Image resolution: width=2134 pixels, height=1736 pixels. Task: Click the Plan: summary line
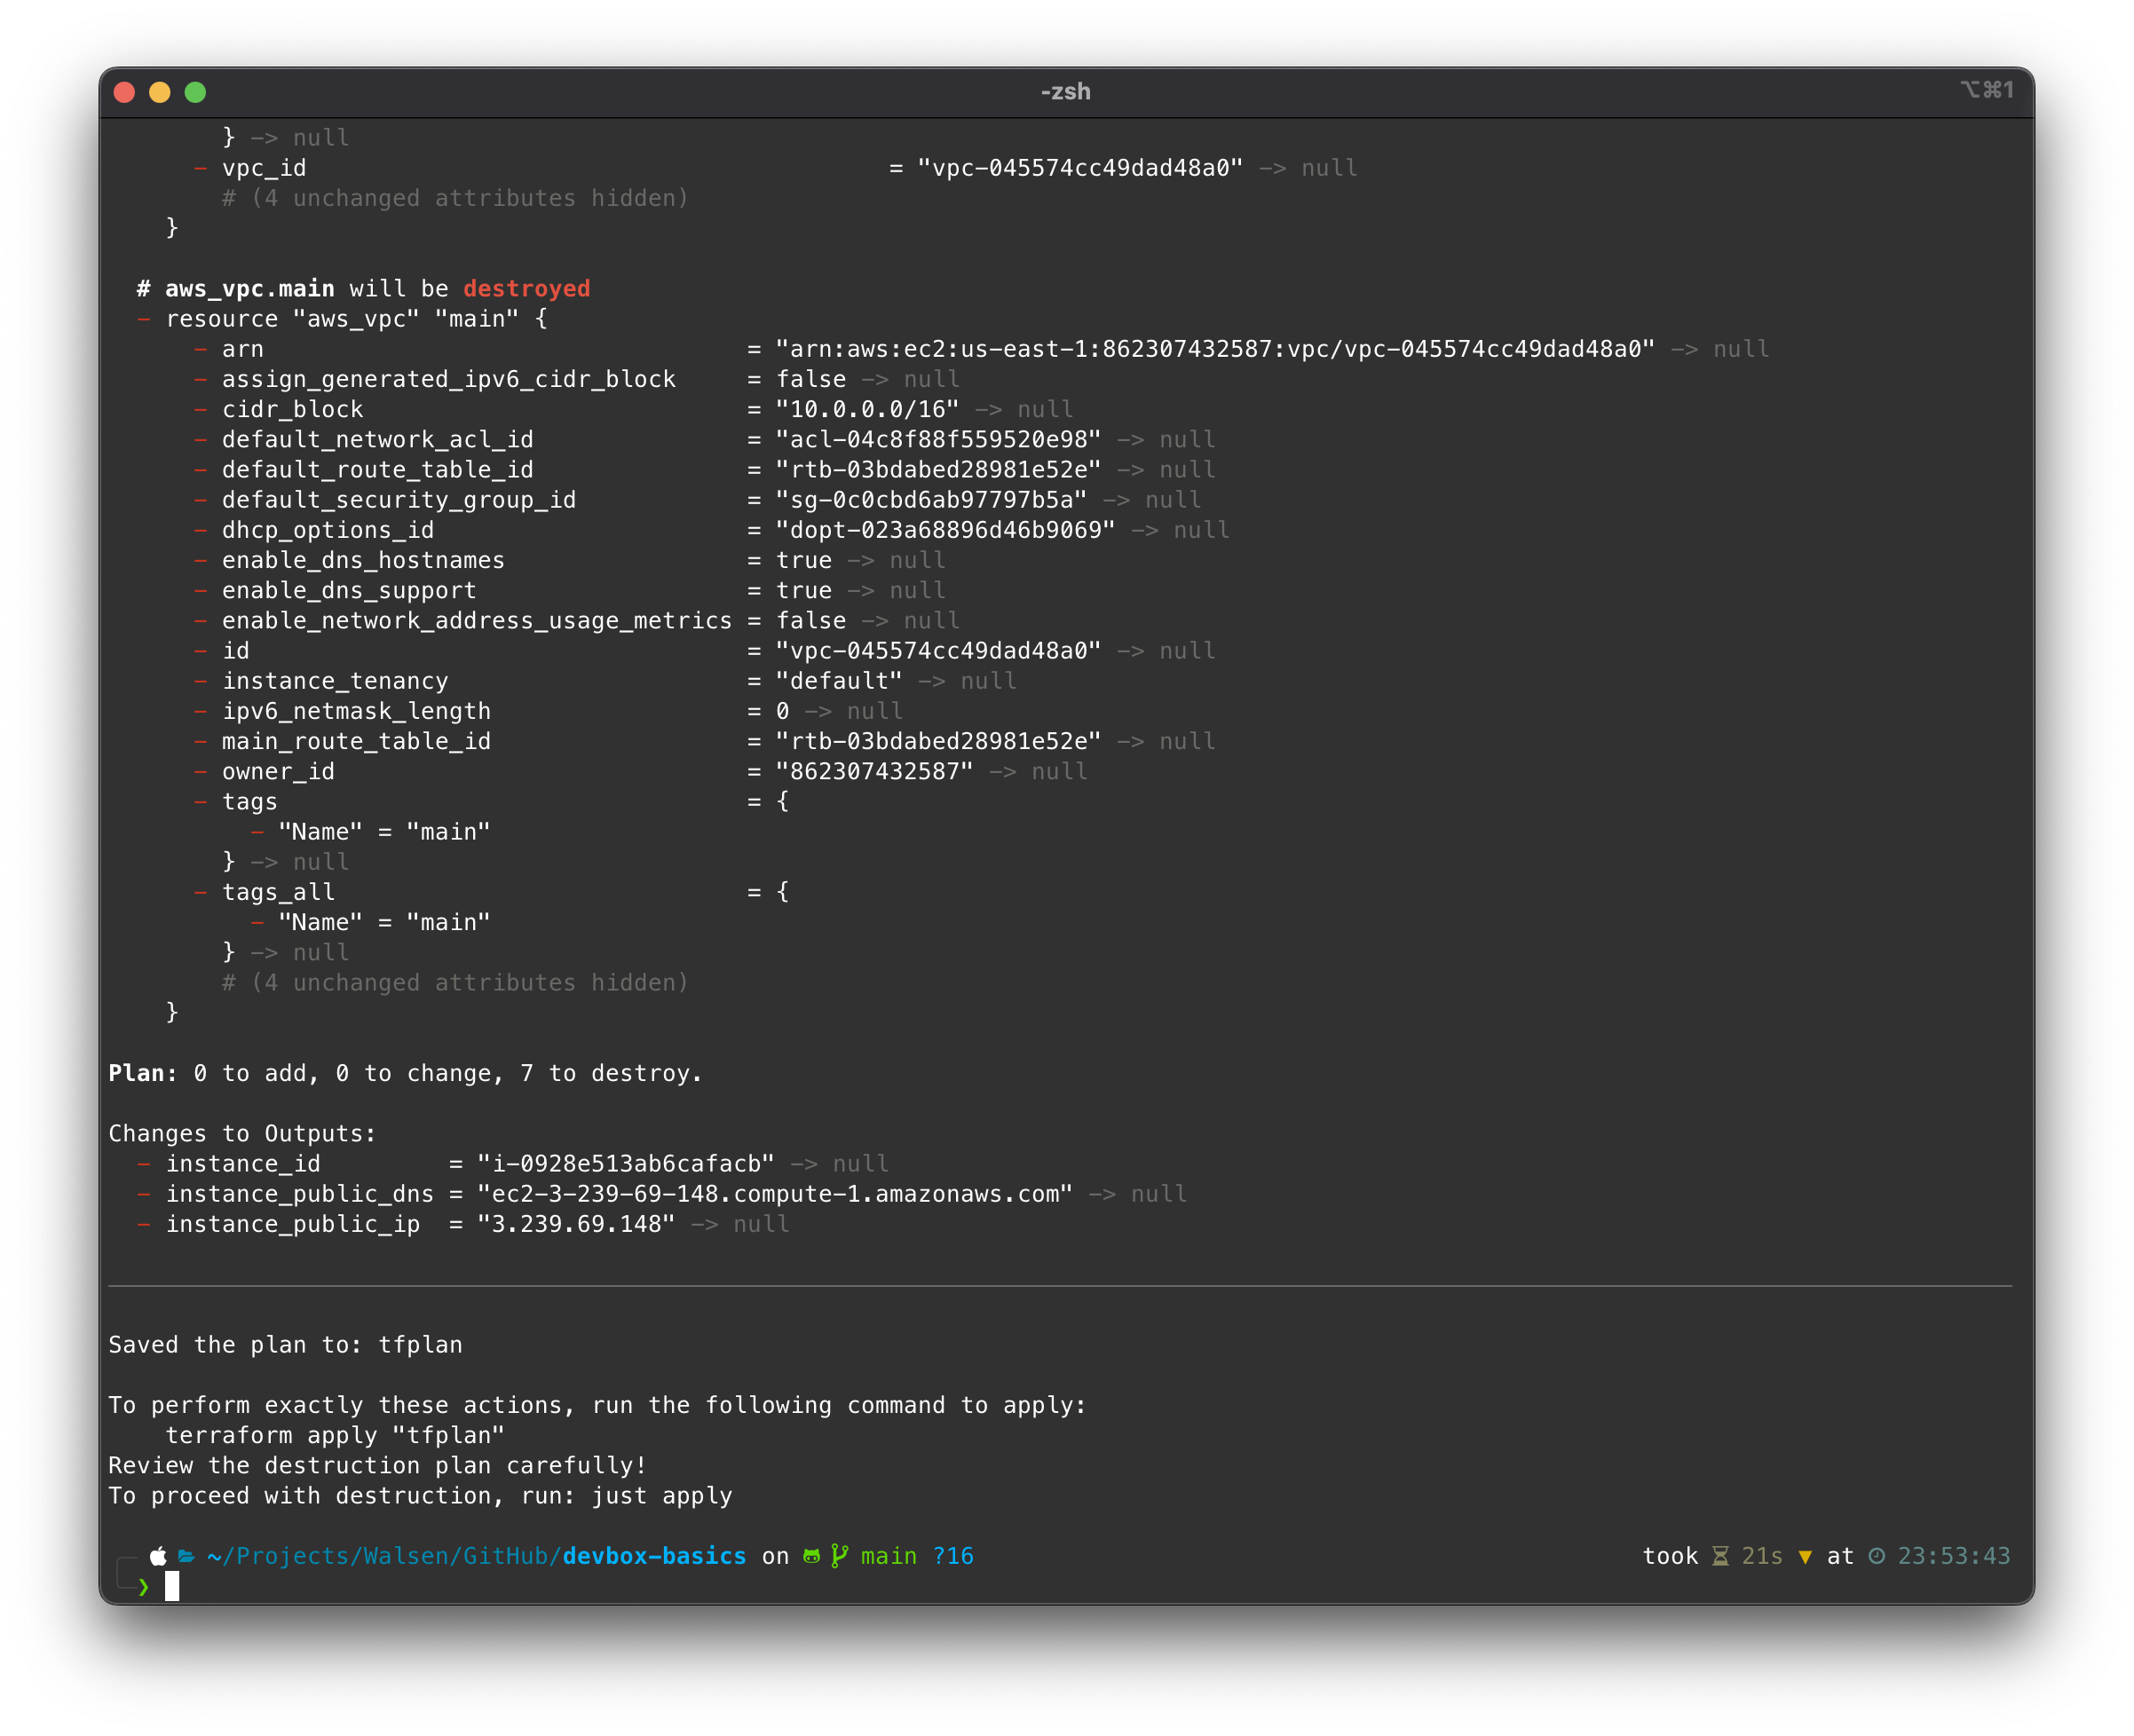coord(405,1073)
